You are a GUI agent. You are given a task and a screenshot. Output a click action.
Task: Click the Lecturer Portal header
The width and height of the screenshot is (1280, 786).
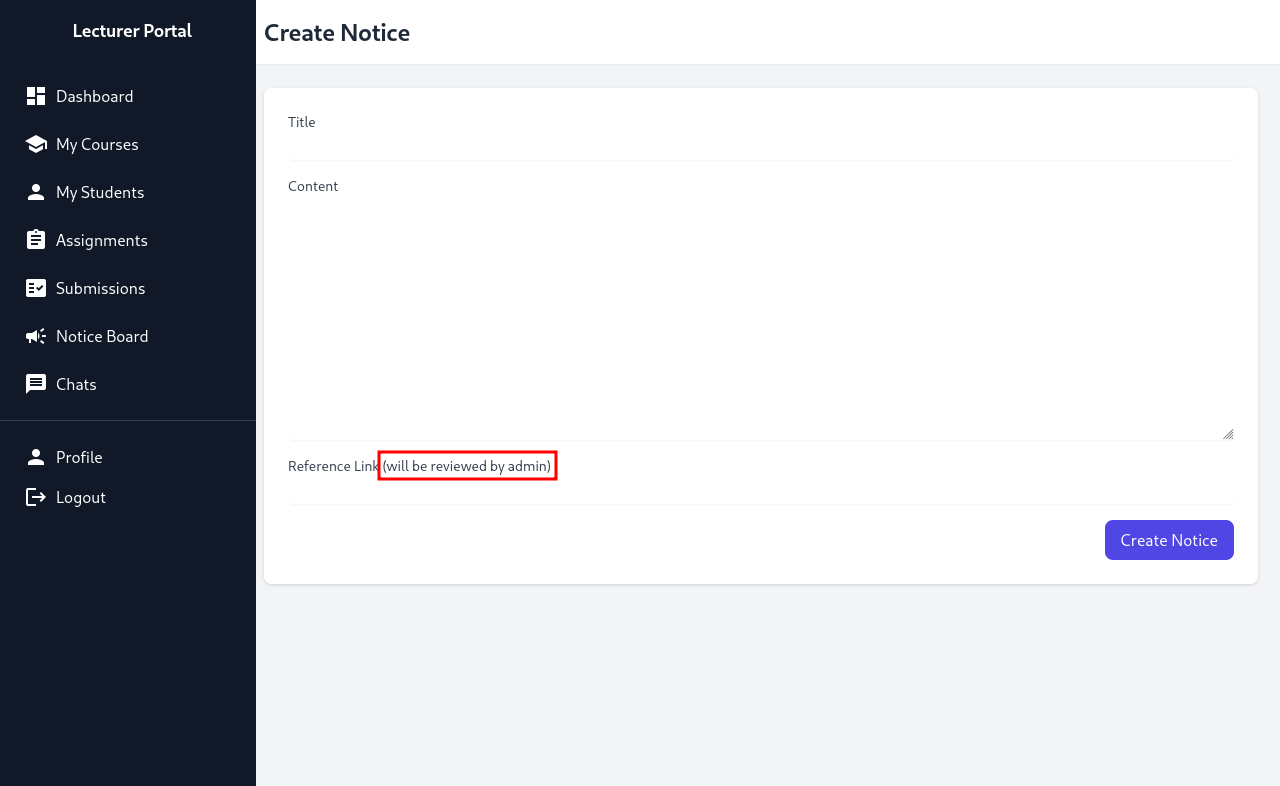pos(132,31)
